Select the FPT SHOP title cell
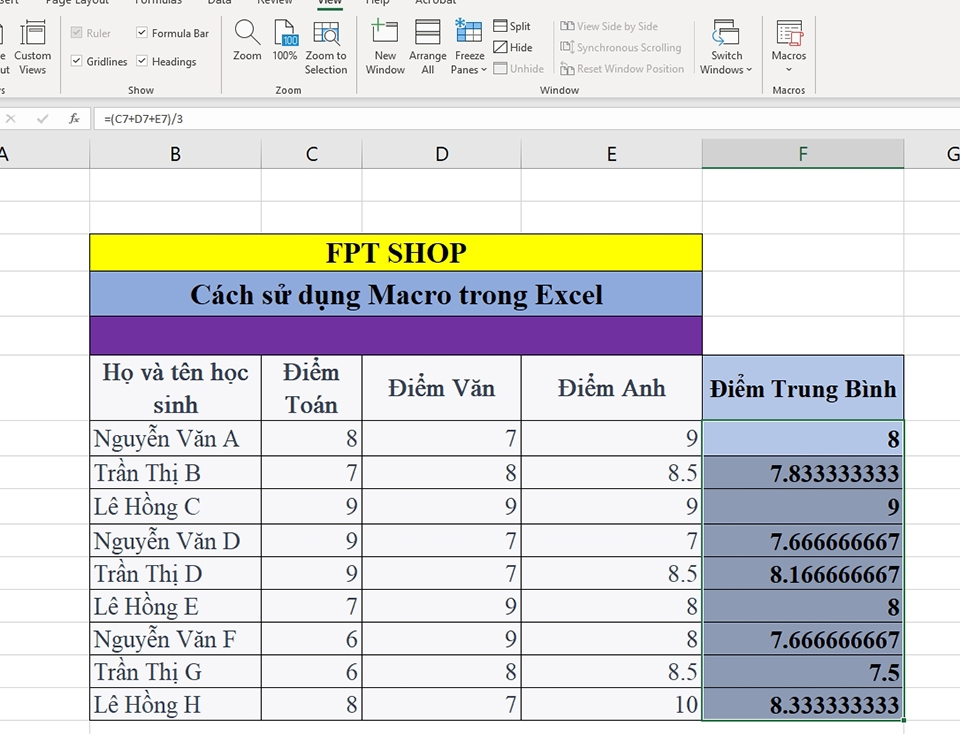Viewport: 960px width, 734px height. point(396,253)
